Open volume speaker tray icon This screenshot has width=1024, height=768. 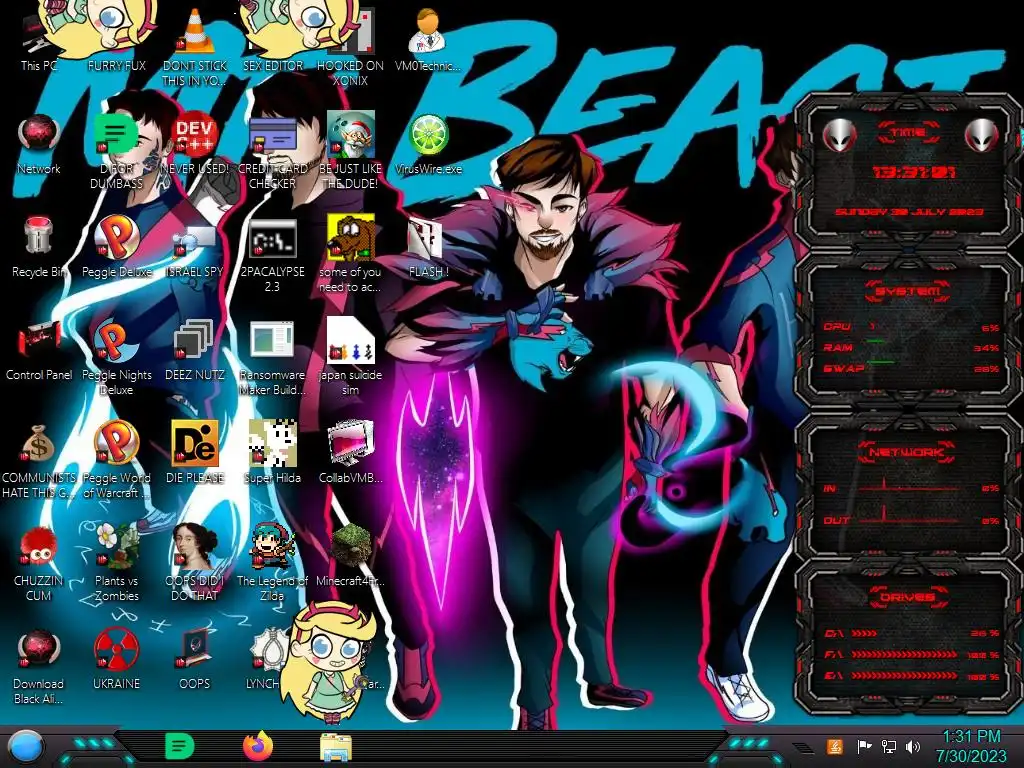(913, 746)
